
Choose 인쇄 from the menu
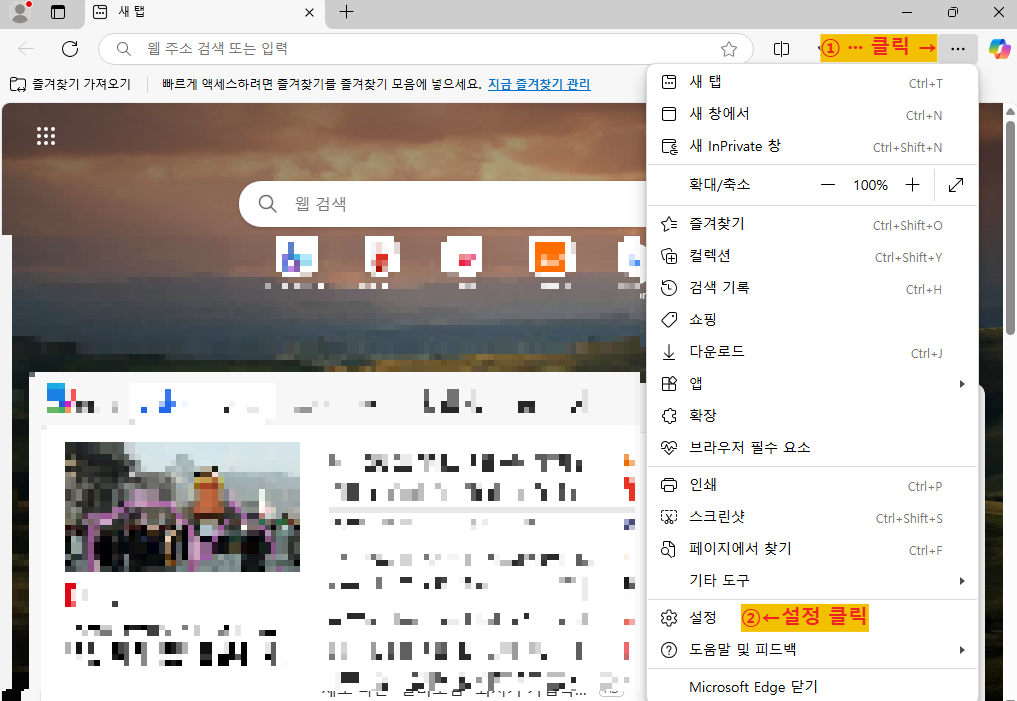812,485
